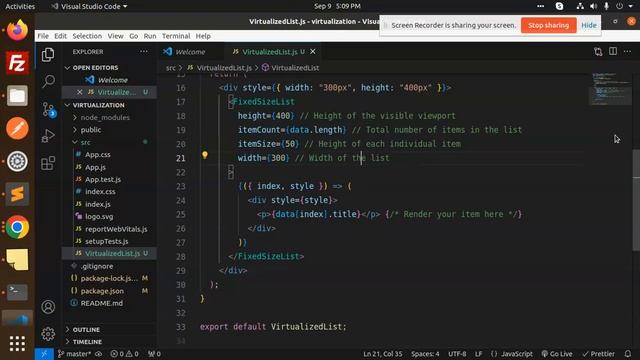640x360 pixels.
Task: Open the Extensions view icon
Action: pyautogui.click(x=48, y=163)
